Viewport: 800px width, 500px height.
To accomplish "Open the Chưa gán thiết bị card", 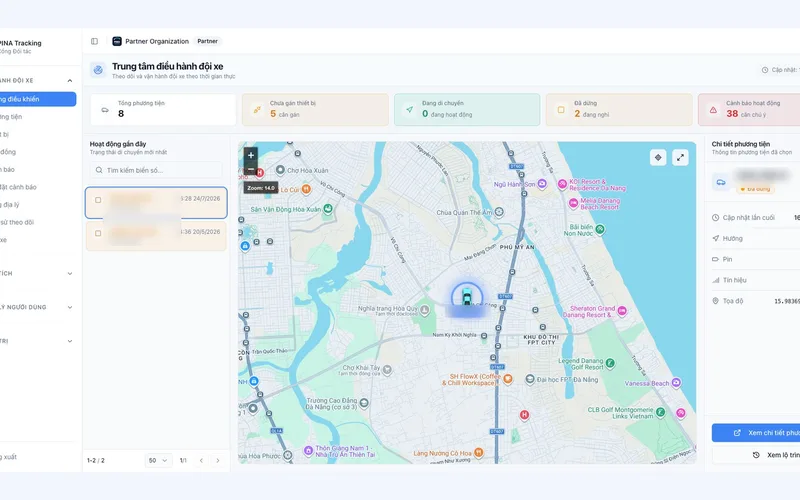I will click(315, 110).
